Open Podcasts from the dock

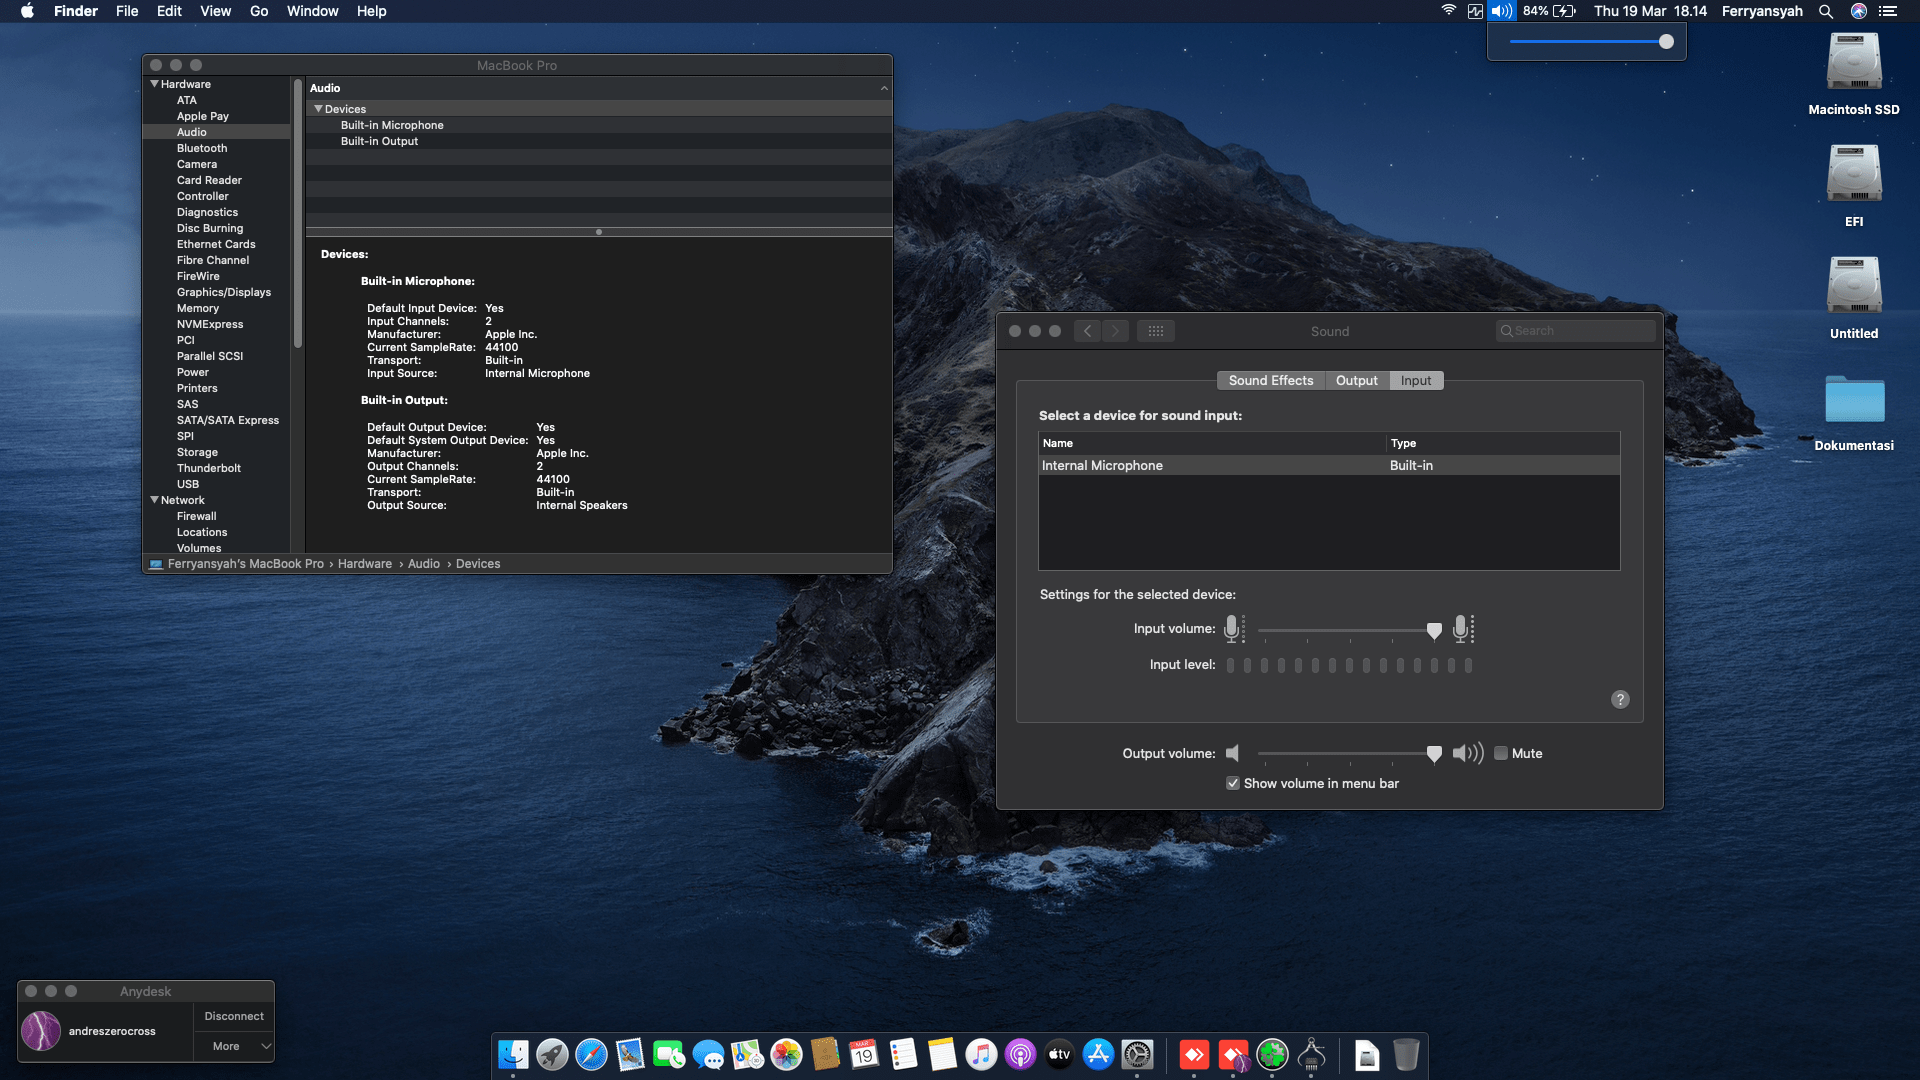1020,1054
